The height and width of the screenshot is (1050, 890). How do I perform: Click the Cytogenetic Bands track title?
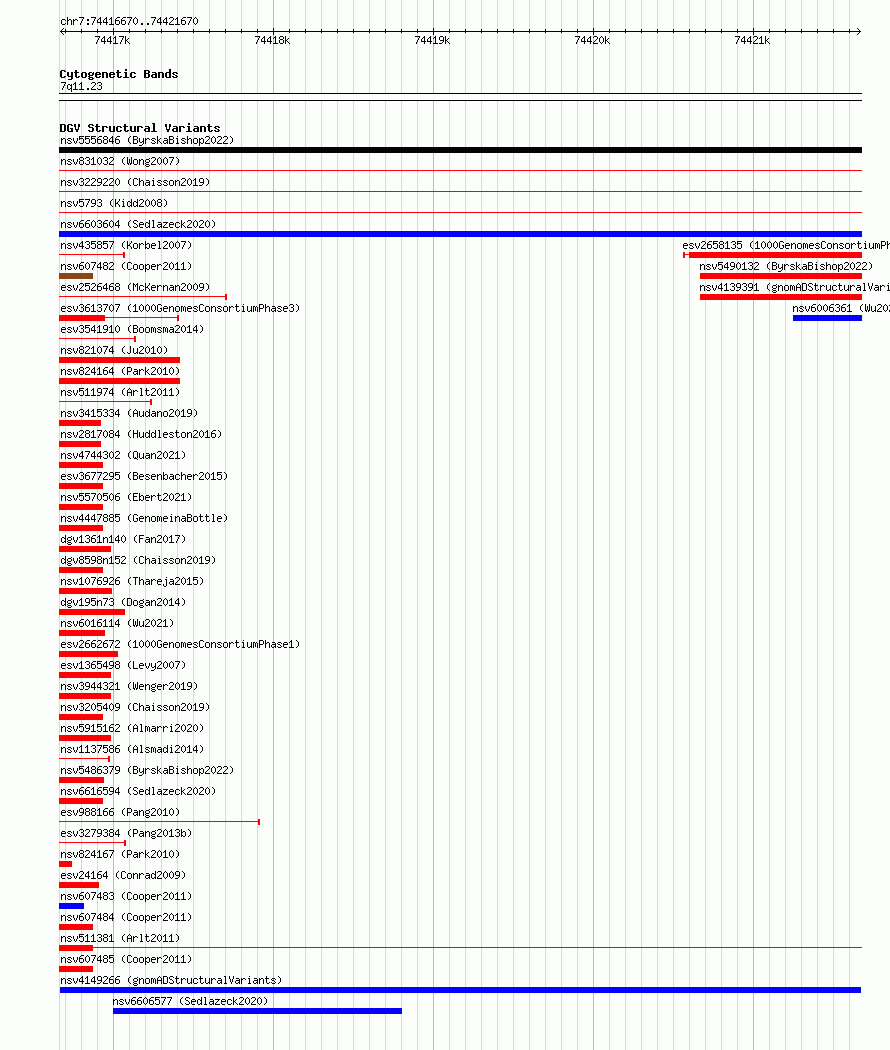tap(119, 74)
